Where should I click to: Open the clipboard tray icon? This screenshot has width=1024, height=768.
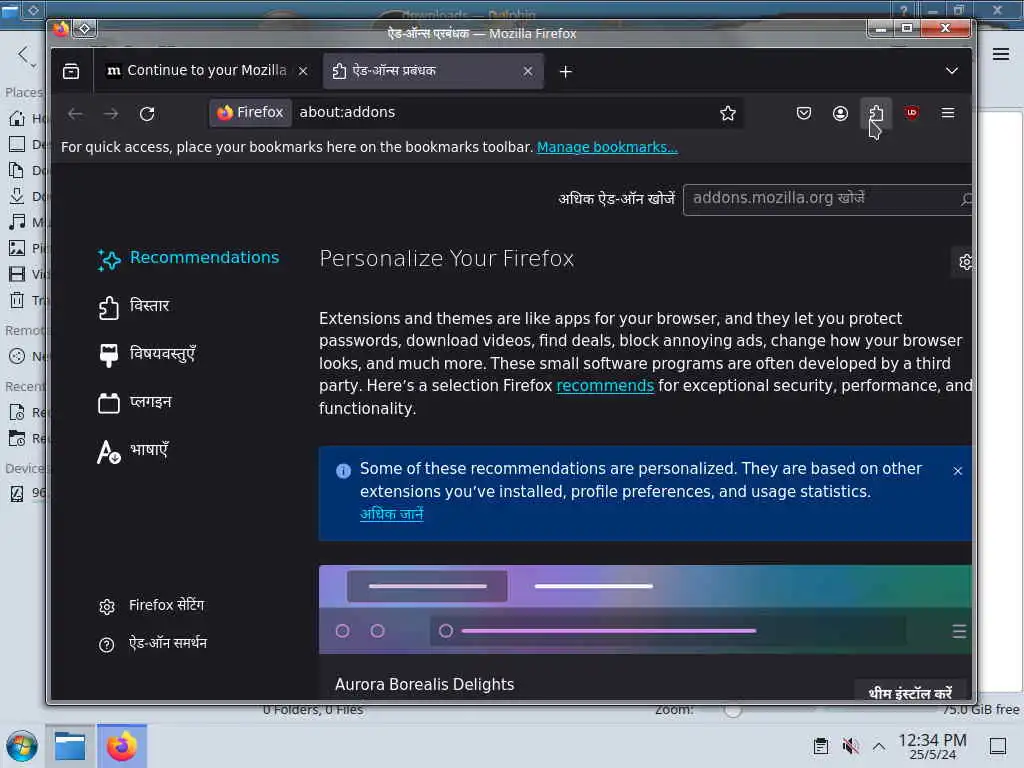(x=821, y=746)
